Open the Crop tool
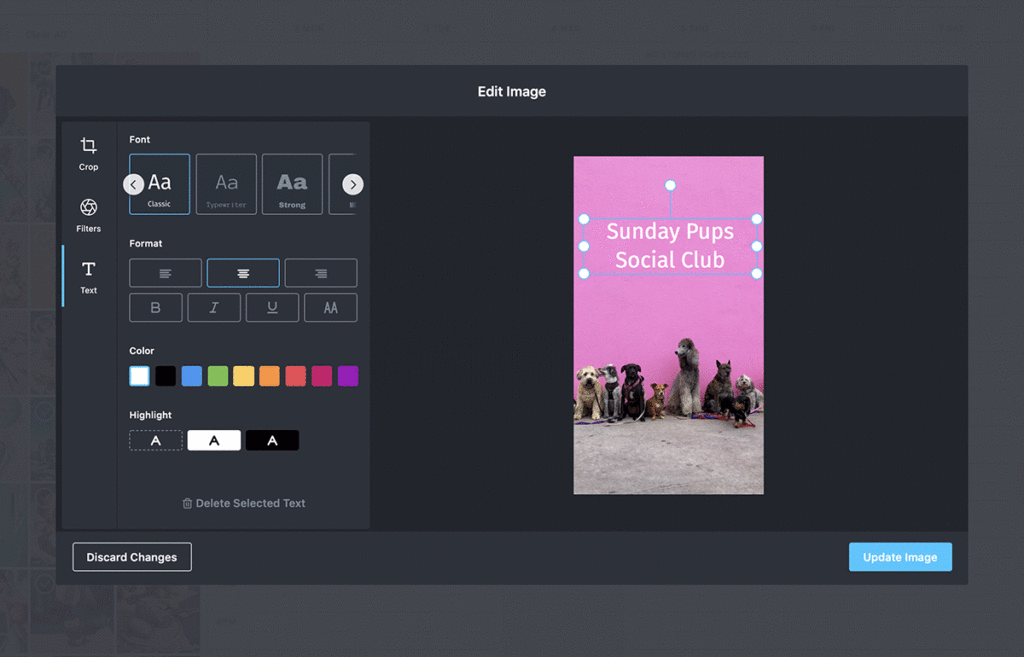This screenshot has height=657, width=1024. (88, 154)
